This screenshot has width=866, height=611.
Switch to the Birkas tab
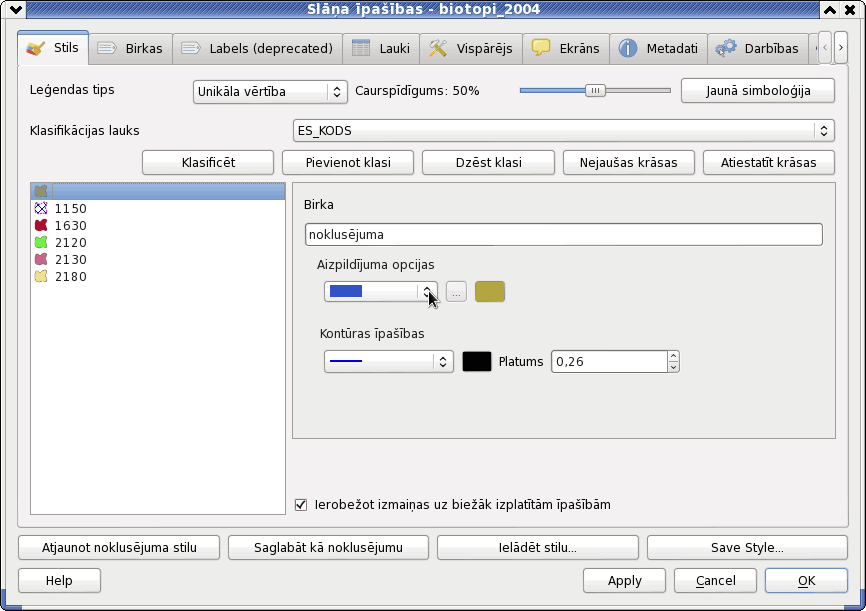click(x=130, y=49)
